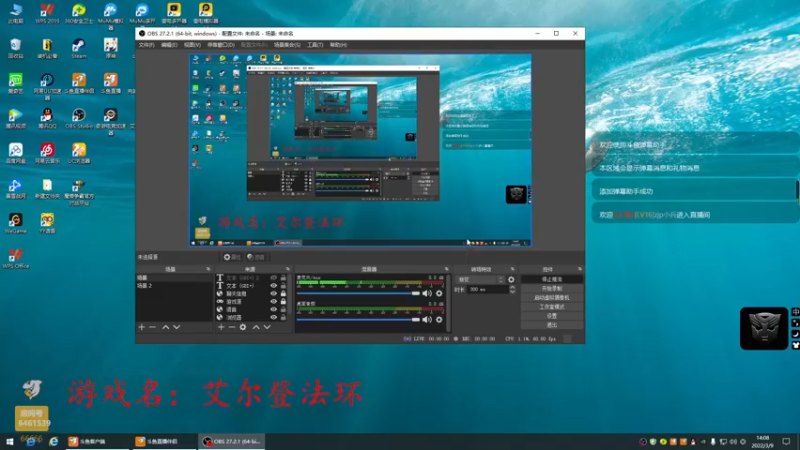Remove the selected scene with the minus icon
Screen dimensions: 800x450
coord(153,327)
